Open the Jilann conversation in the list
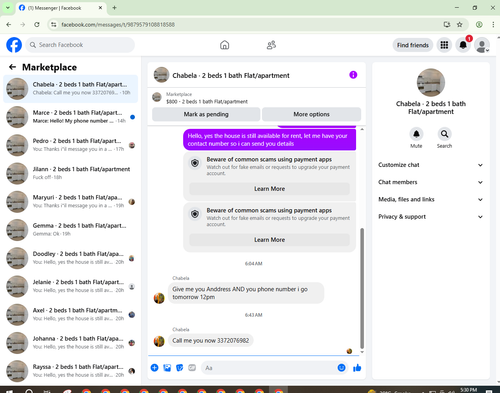Screen dimensions: 500x393 pos(70,173)
